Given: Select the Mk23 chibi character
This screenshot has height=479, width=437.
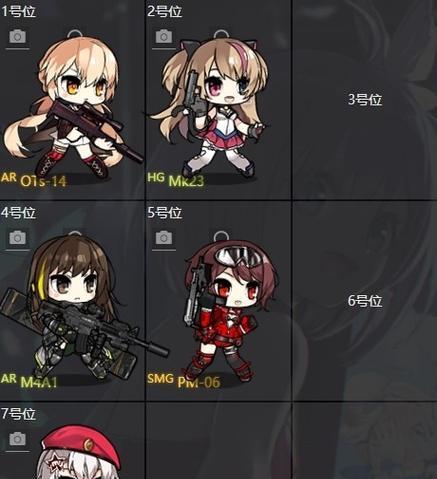Looking at the screenshot, I should click(x=210, y=107).
